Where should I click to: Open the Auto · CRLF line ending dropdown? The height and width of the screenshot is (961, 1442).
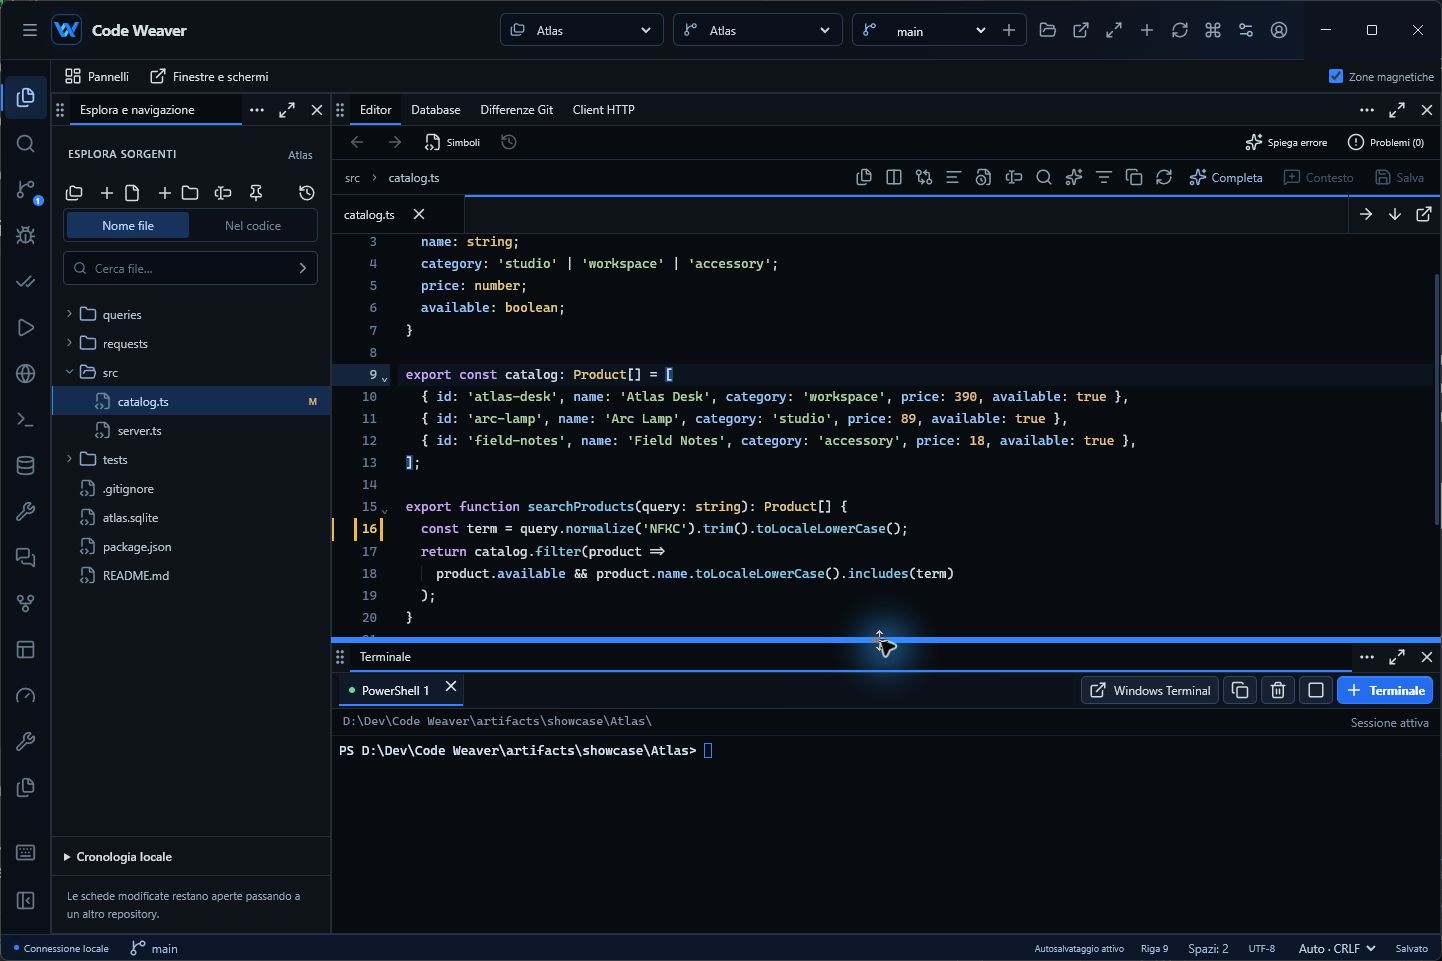(x=1337, y=948)
